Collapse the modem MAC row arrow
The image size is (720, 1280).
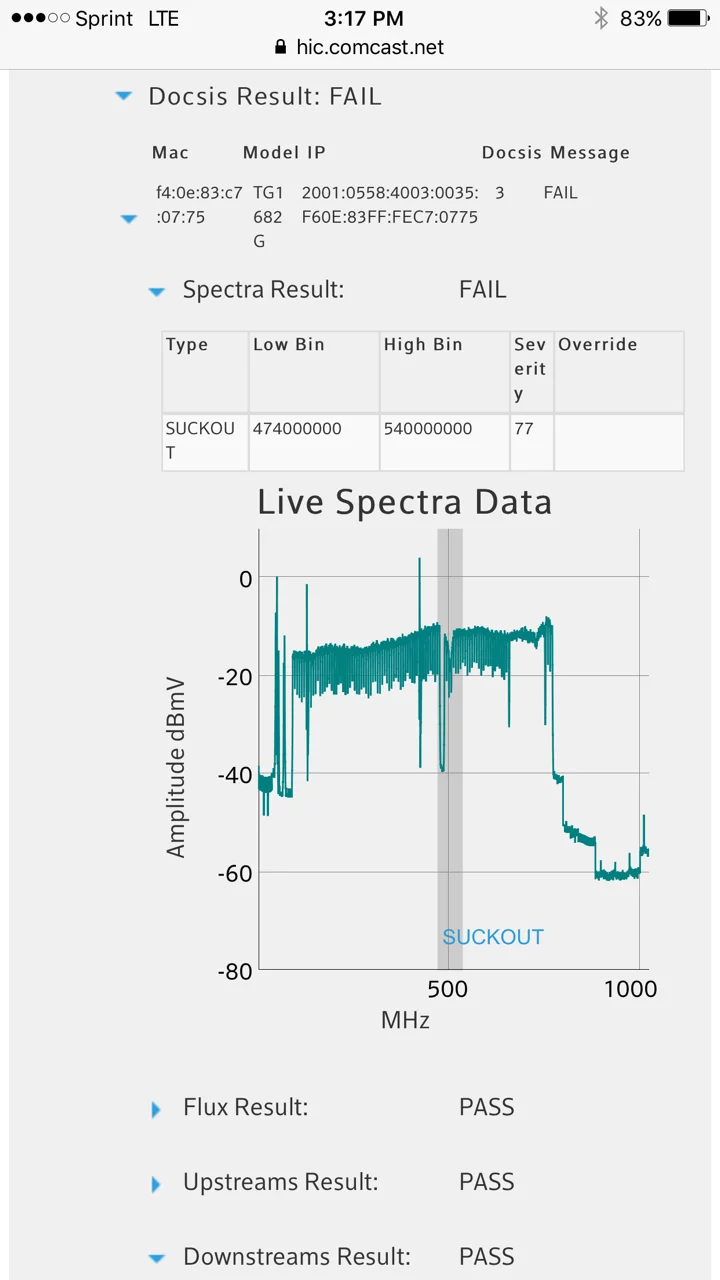[x=129, y=218]
